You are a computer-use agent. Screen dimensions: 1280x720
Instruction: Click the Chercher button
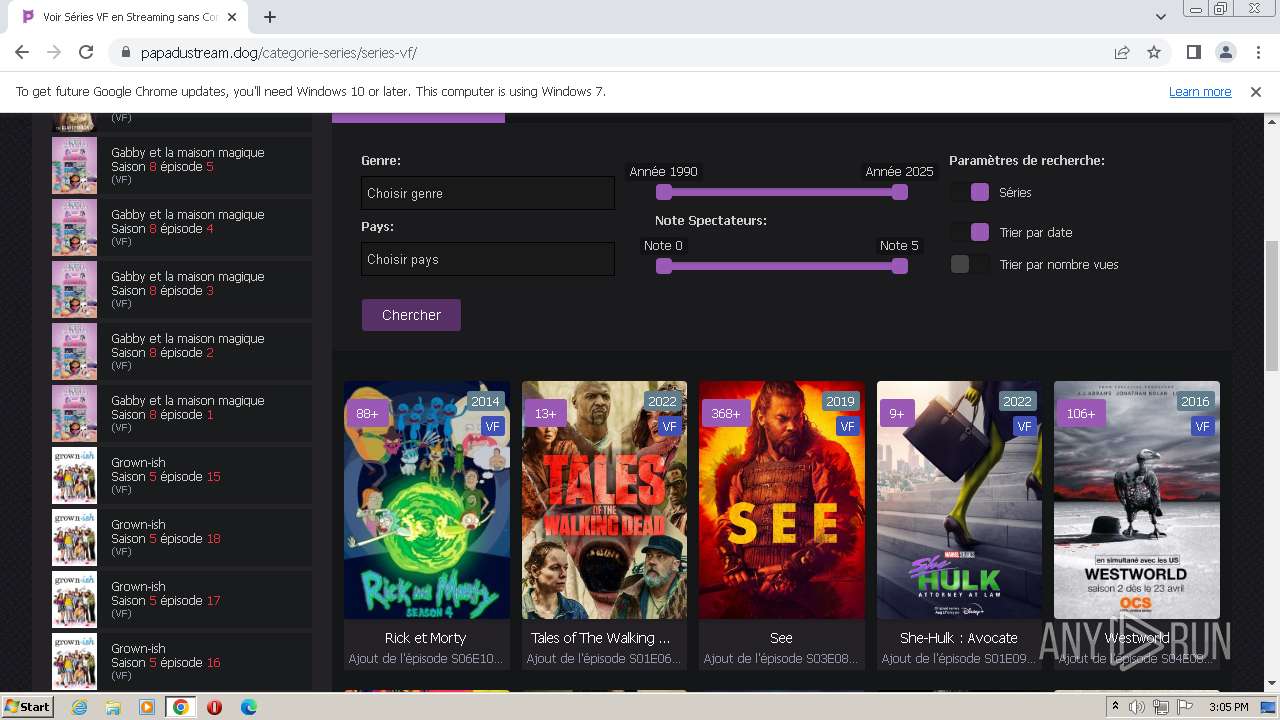click(411, 315)
